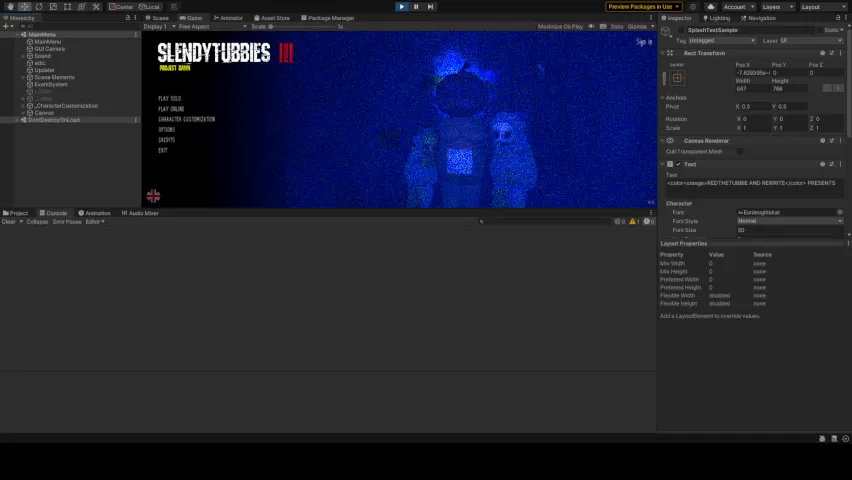The image size is (852, 480).
Task: Select the Rect tool
Action: tap(67, 7)
